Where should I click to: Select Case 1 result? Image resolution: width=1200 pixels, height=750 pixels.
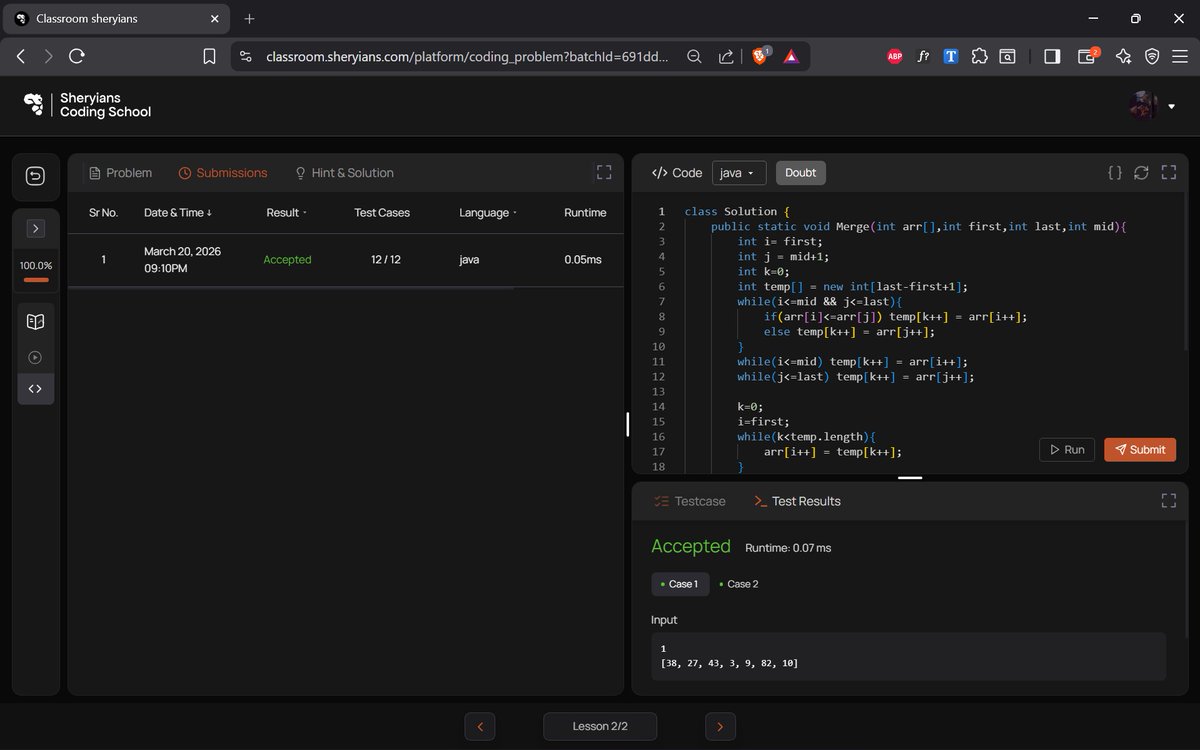pyautogui.click(x=680, y=584)
